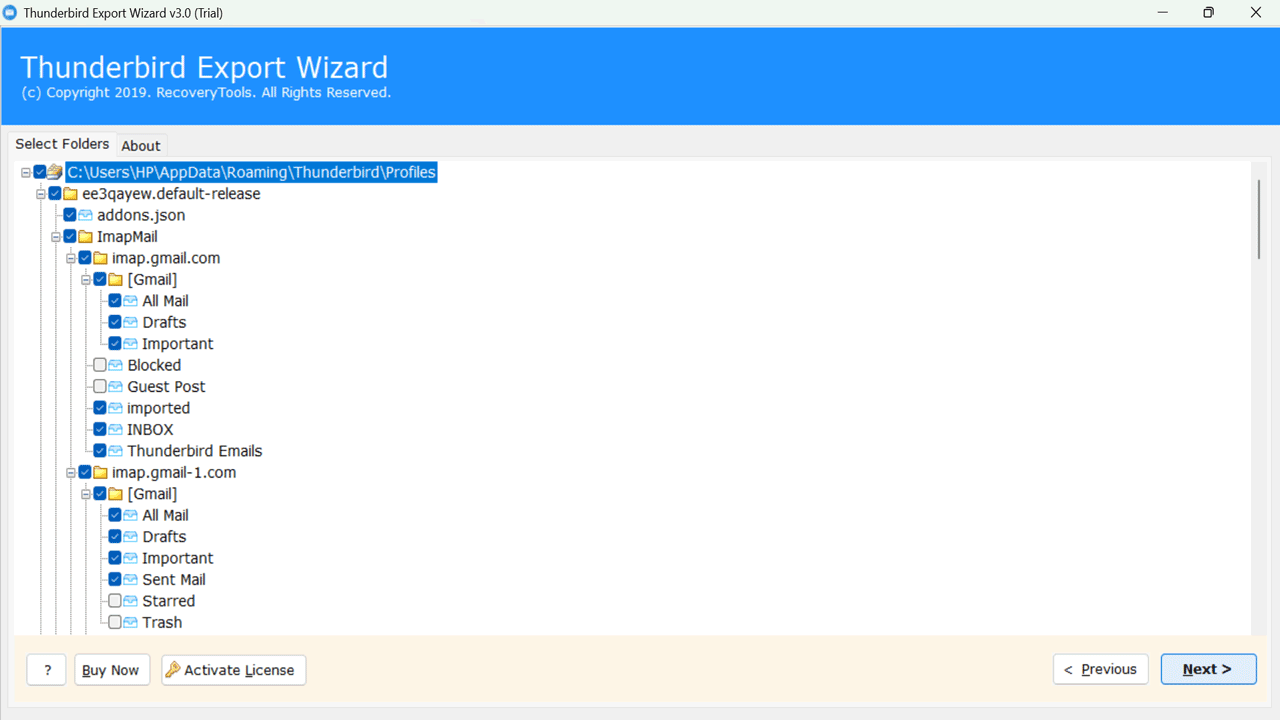
Task: Check the Trash folder checkbox
Action: (115, 622)
